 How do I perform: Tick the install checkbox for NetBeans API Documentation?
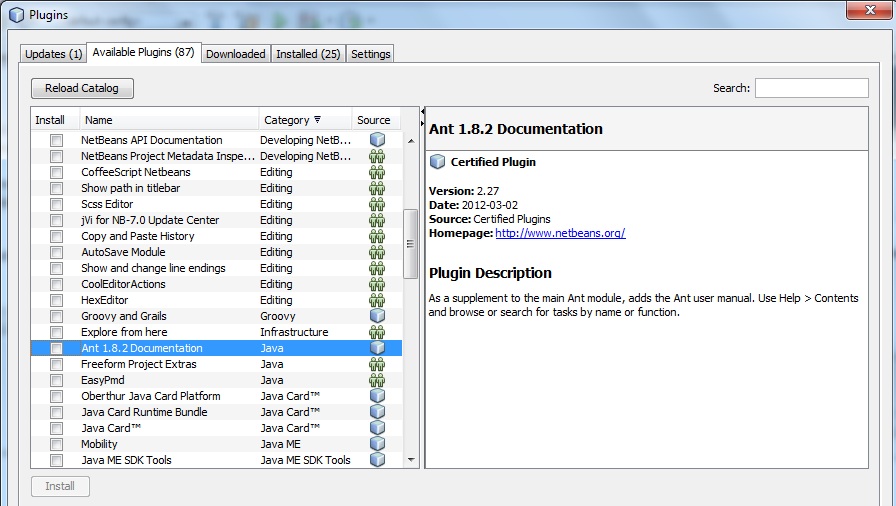[x=56, y=140]
